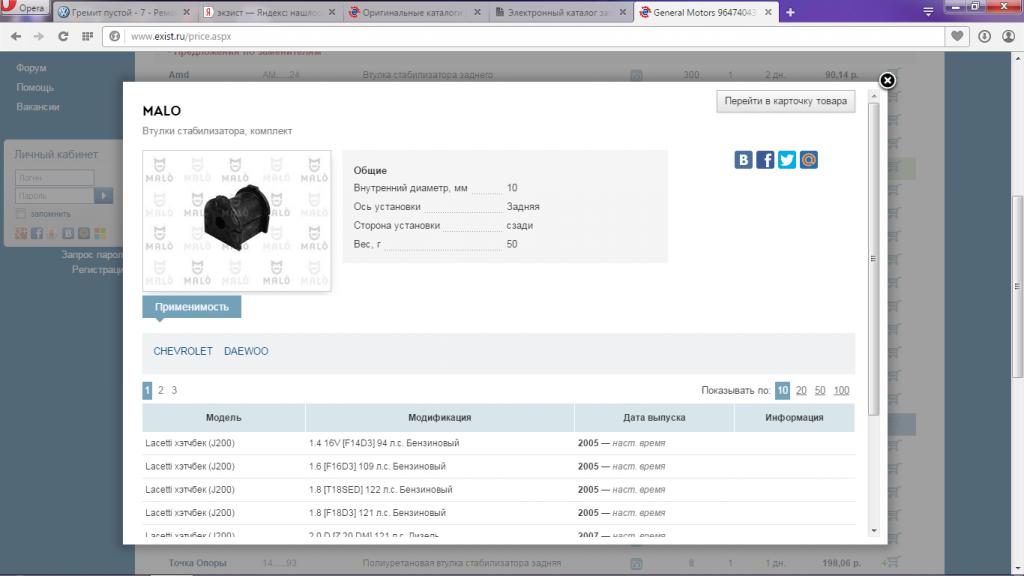
Task: Close the Yandex 'экзист' tab
Action: pos(332,12)
